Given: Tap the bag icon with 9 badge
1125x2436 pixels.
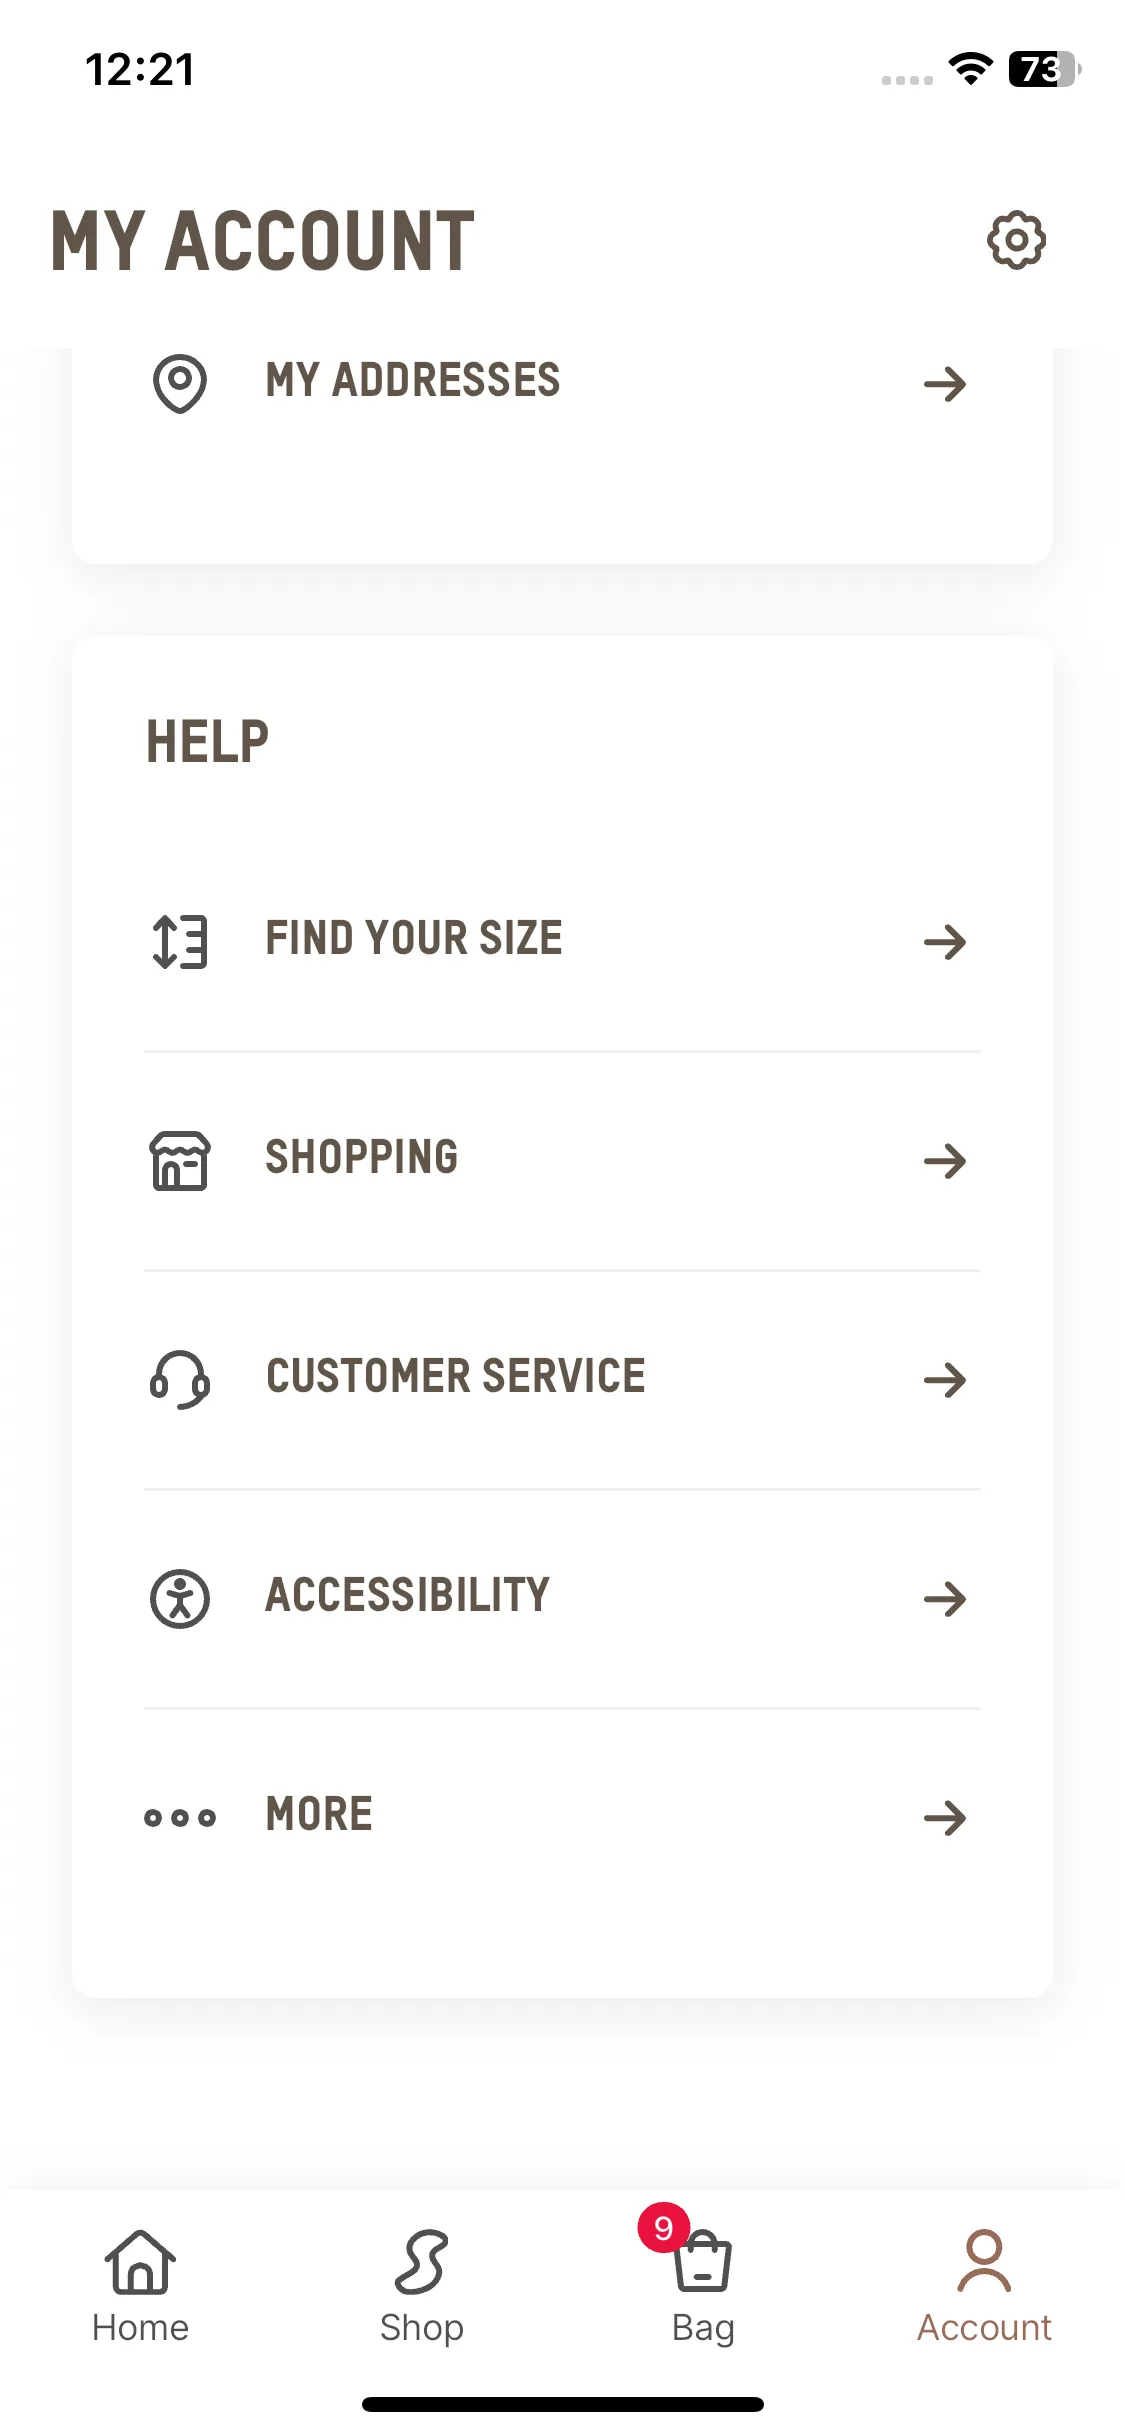Looking at the screenshot, I should pos(703,2262).
